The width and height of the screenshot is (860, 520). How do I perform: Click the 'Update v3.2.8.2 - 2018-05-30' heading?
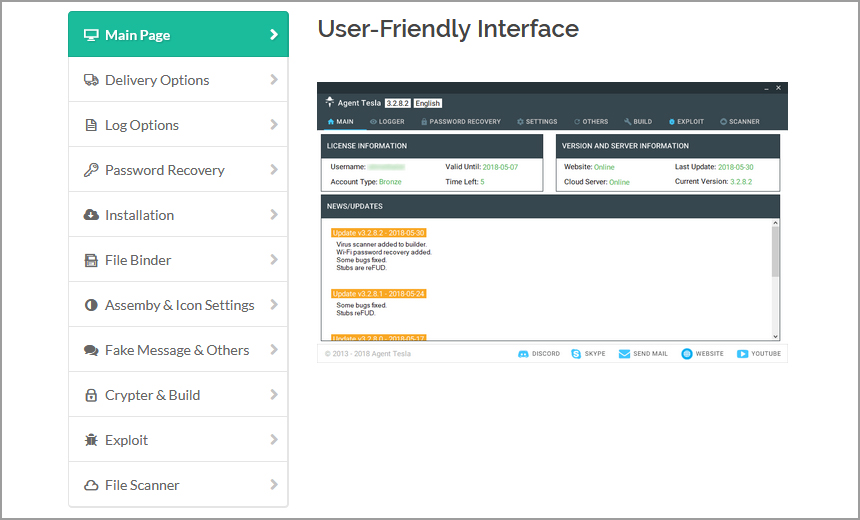pyautogui.click(x=378, y=233)
